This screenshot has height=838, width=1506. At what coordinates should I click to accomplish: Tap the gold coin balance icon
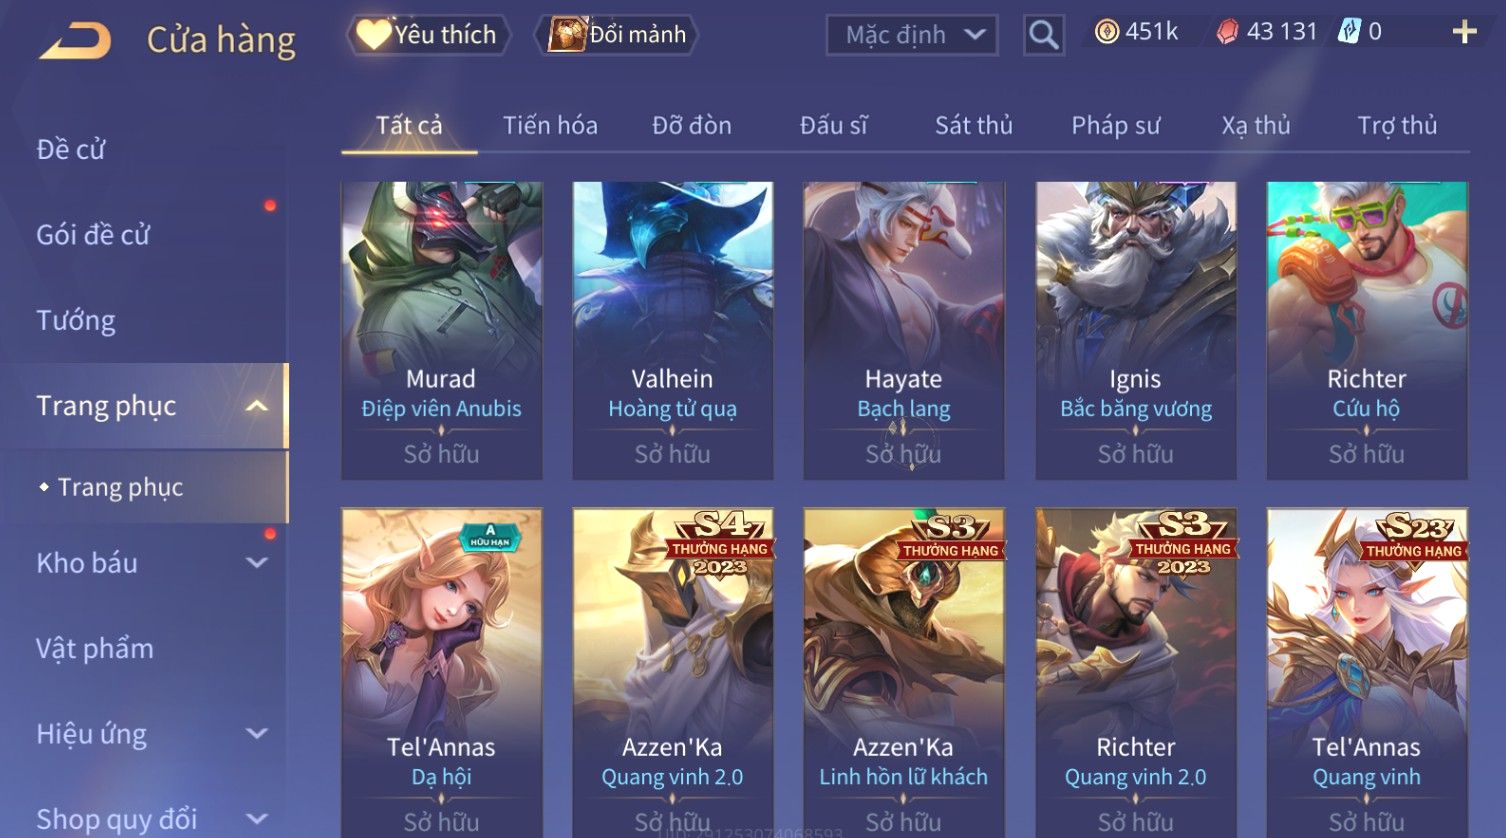pyautogui.click(x=1106, y=33)
